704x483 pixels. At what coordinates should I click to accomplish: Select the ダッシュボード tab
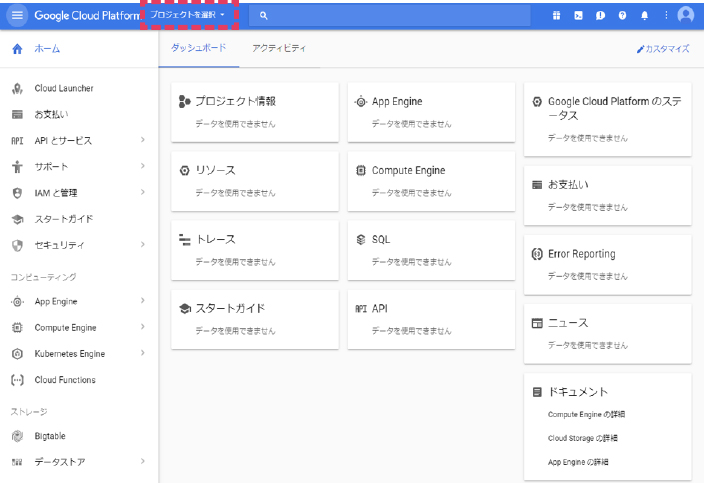click(198, 48)
